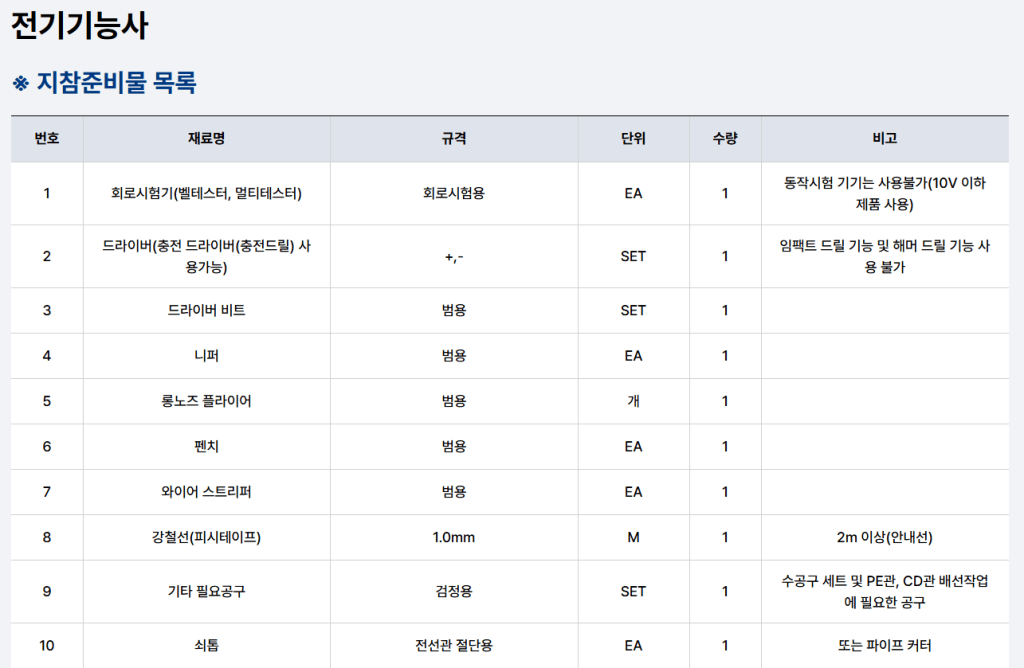The image size is (1024, 668).
Task: Click the 임팩트 드릴 기능 remark
Action: [885, 256]
